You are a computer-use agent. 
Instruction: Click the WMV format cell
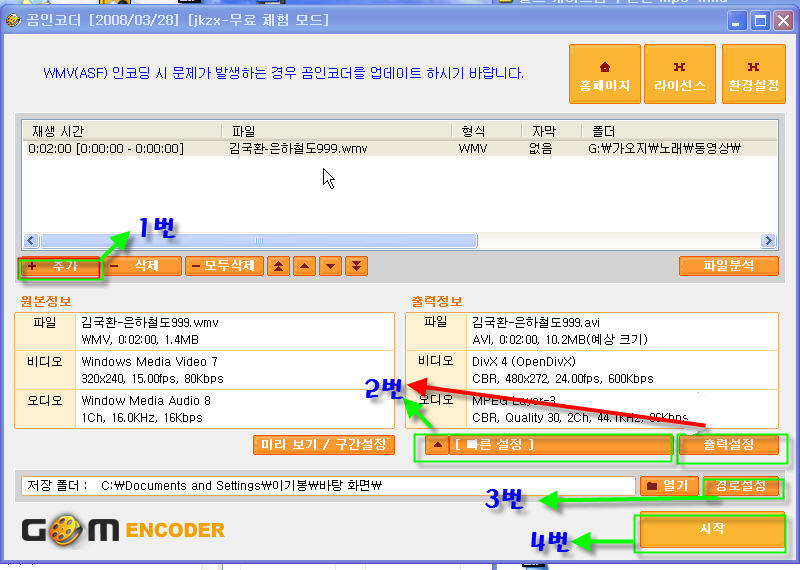tap(473, 149)
